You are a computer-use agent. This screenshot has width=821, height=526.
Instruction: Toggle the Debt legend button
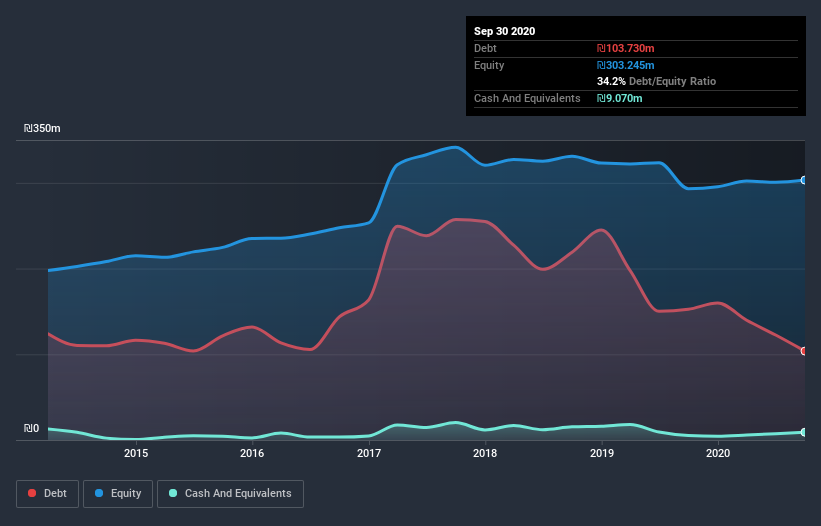[x=47, y=494]
